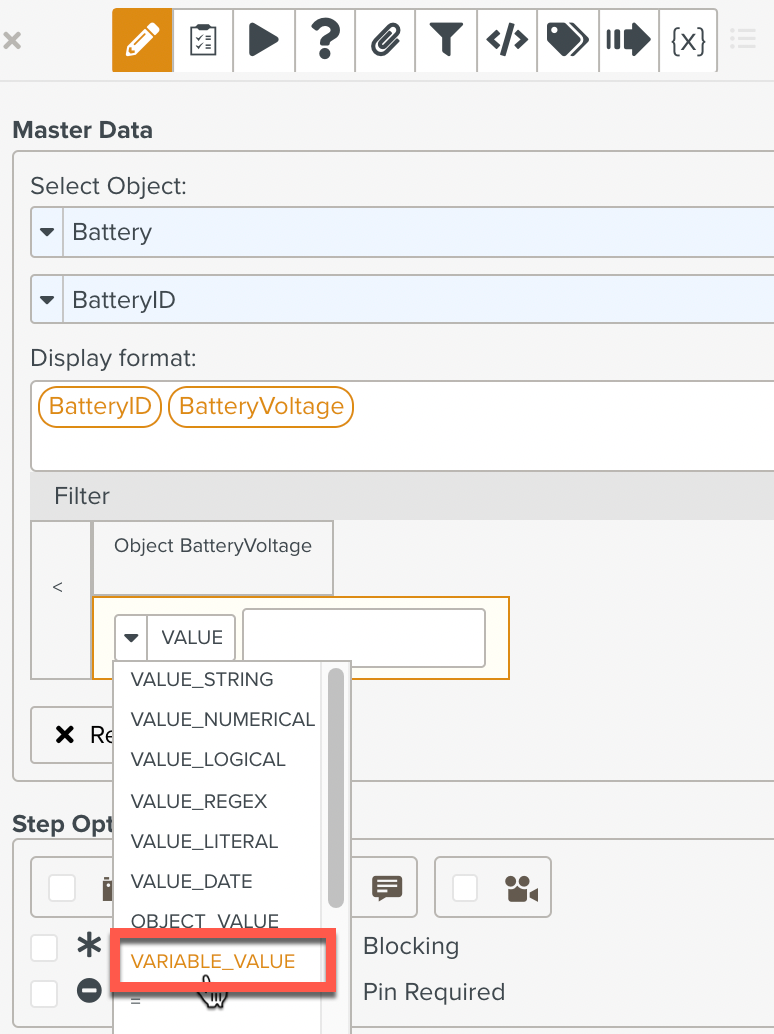Click the play arrow icon
This screenshot has width=774, height=1034.
[264, 40]
